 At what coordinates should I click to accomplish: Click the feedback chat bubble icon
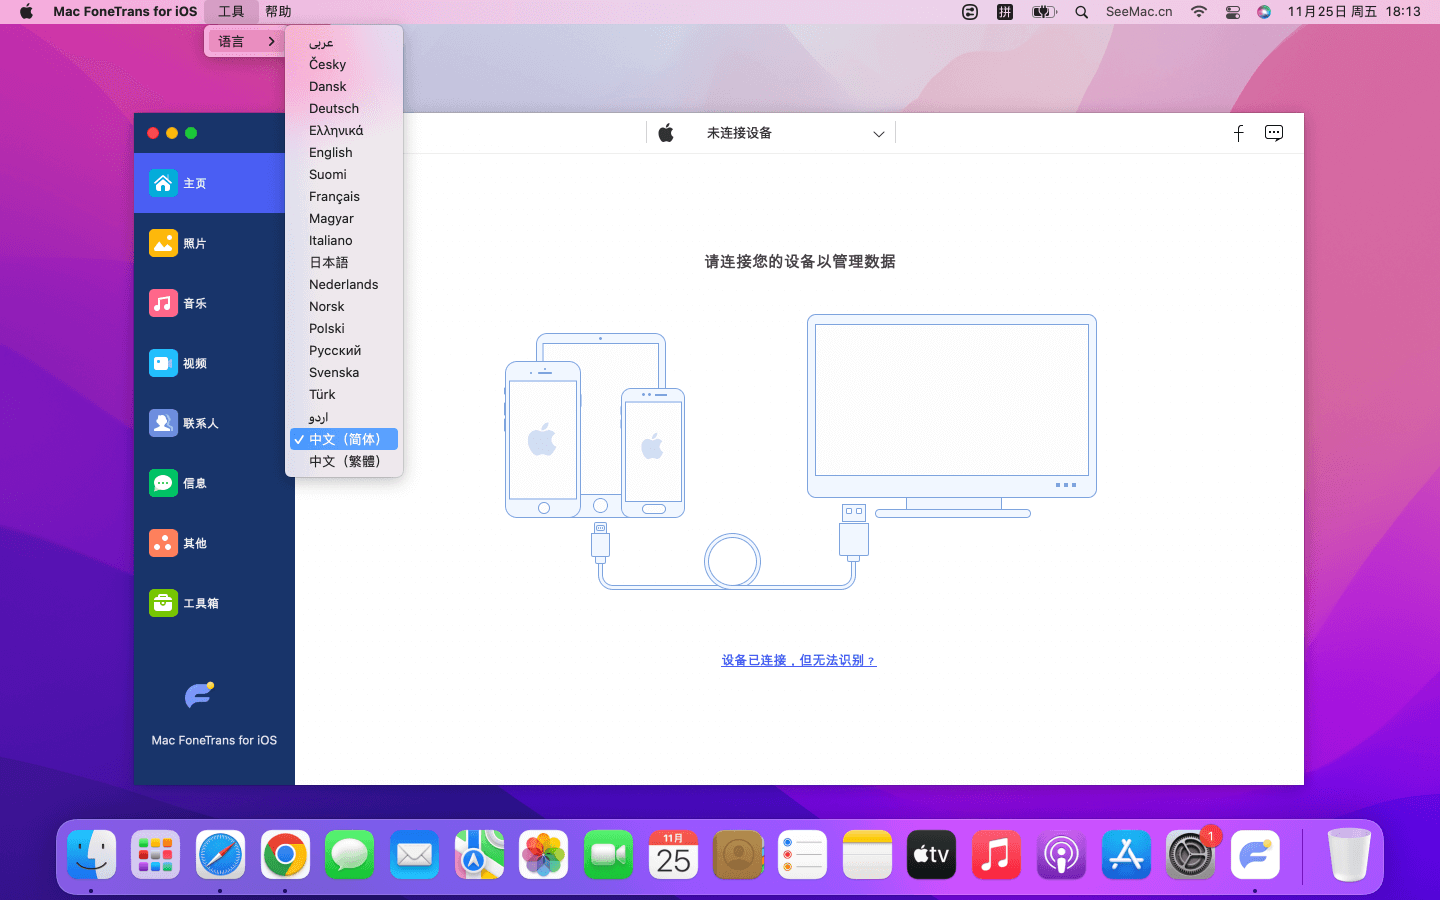click(1274, 133)
